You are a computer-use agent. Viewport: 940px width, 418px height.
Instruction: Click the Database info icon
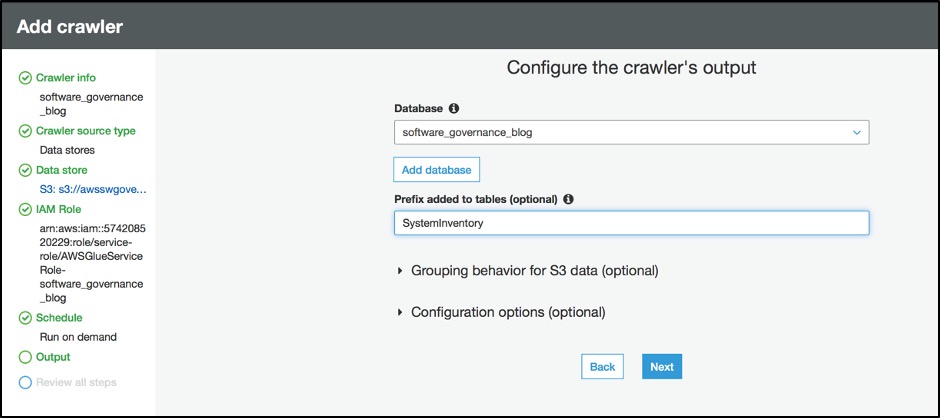pos(454,109)
